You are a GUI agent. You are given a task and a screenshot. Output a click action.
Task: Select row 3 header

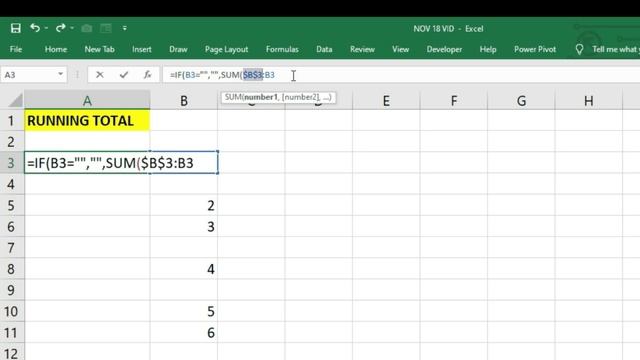pyautogui.click(x=11, y=163)
